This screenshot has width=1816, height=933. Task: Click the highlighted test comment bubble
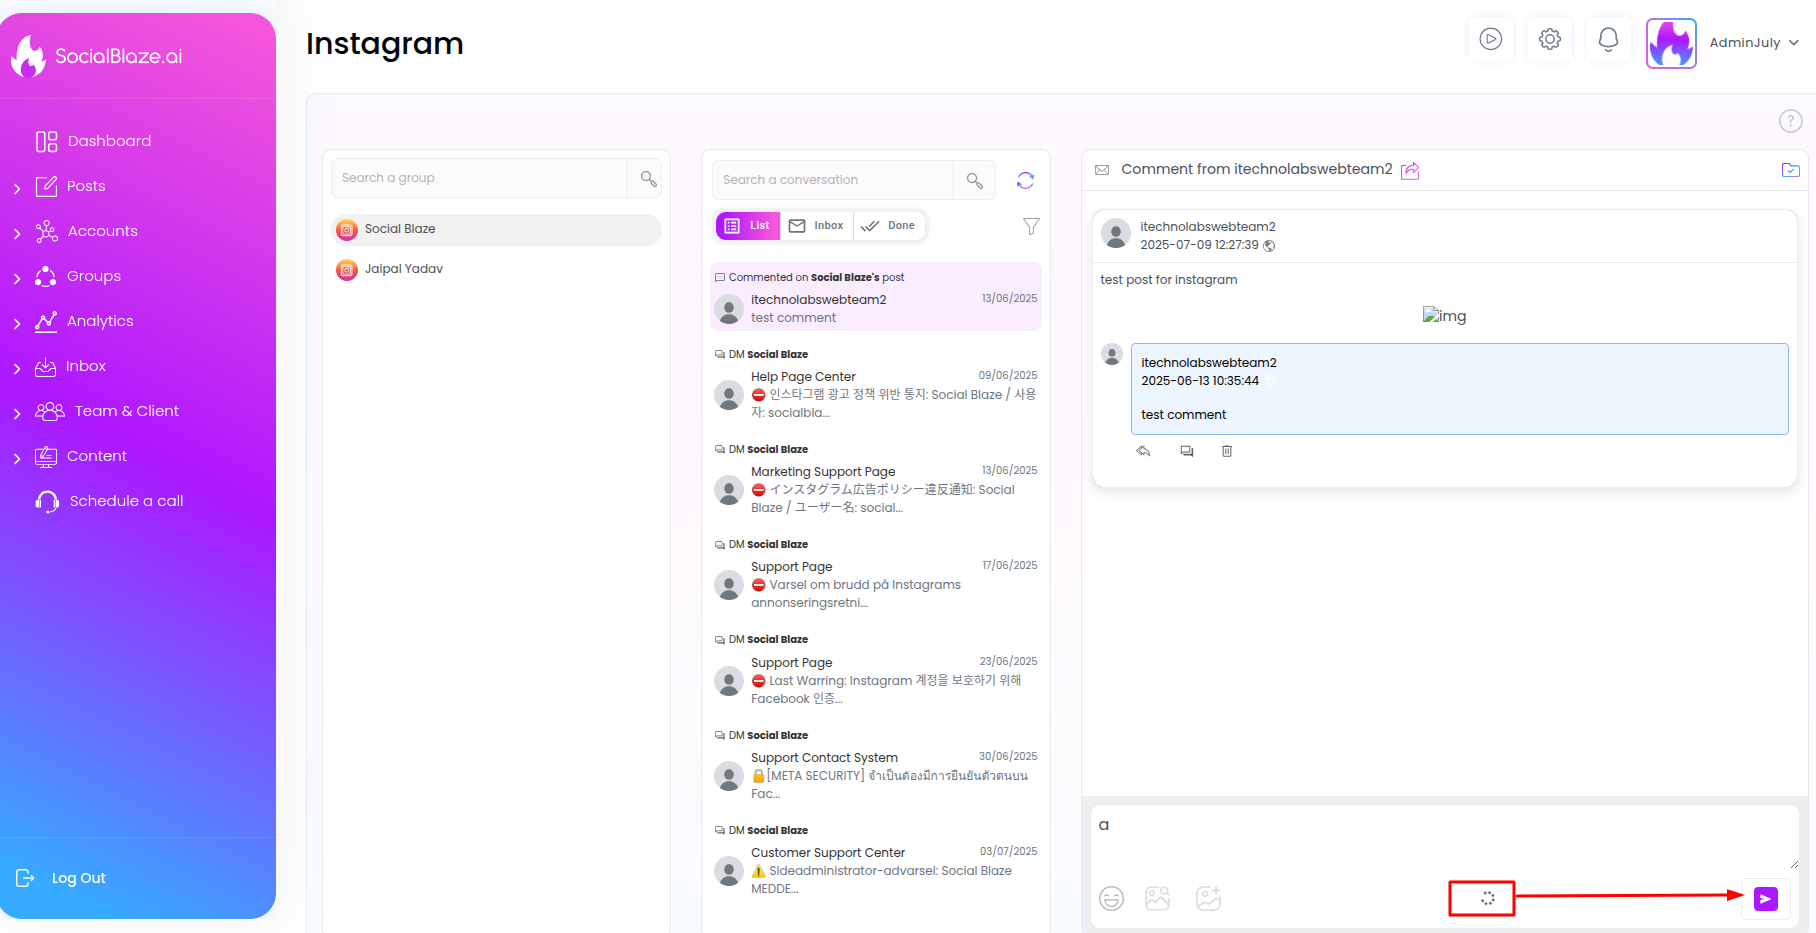1459,389
